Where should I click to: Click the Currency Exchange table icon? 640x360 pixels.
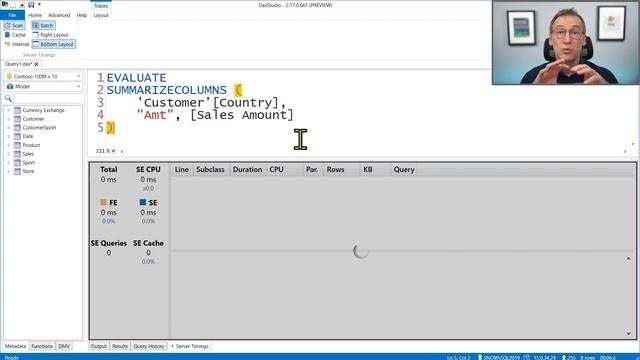tap(17, 110)
